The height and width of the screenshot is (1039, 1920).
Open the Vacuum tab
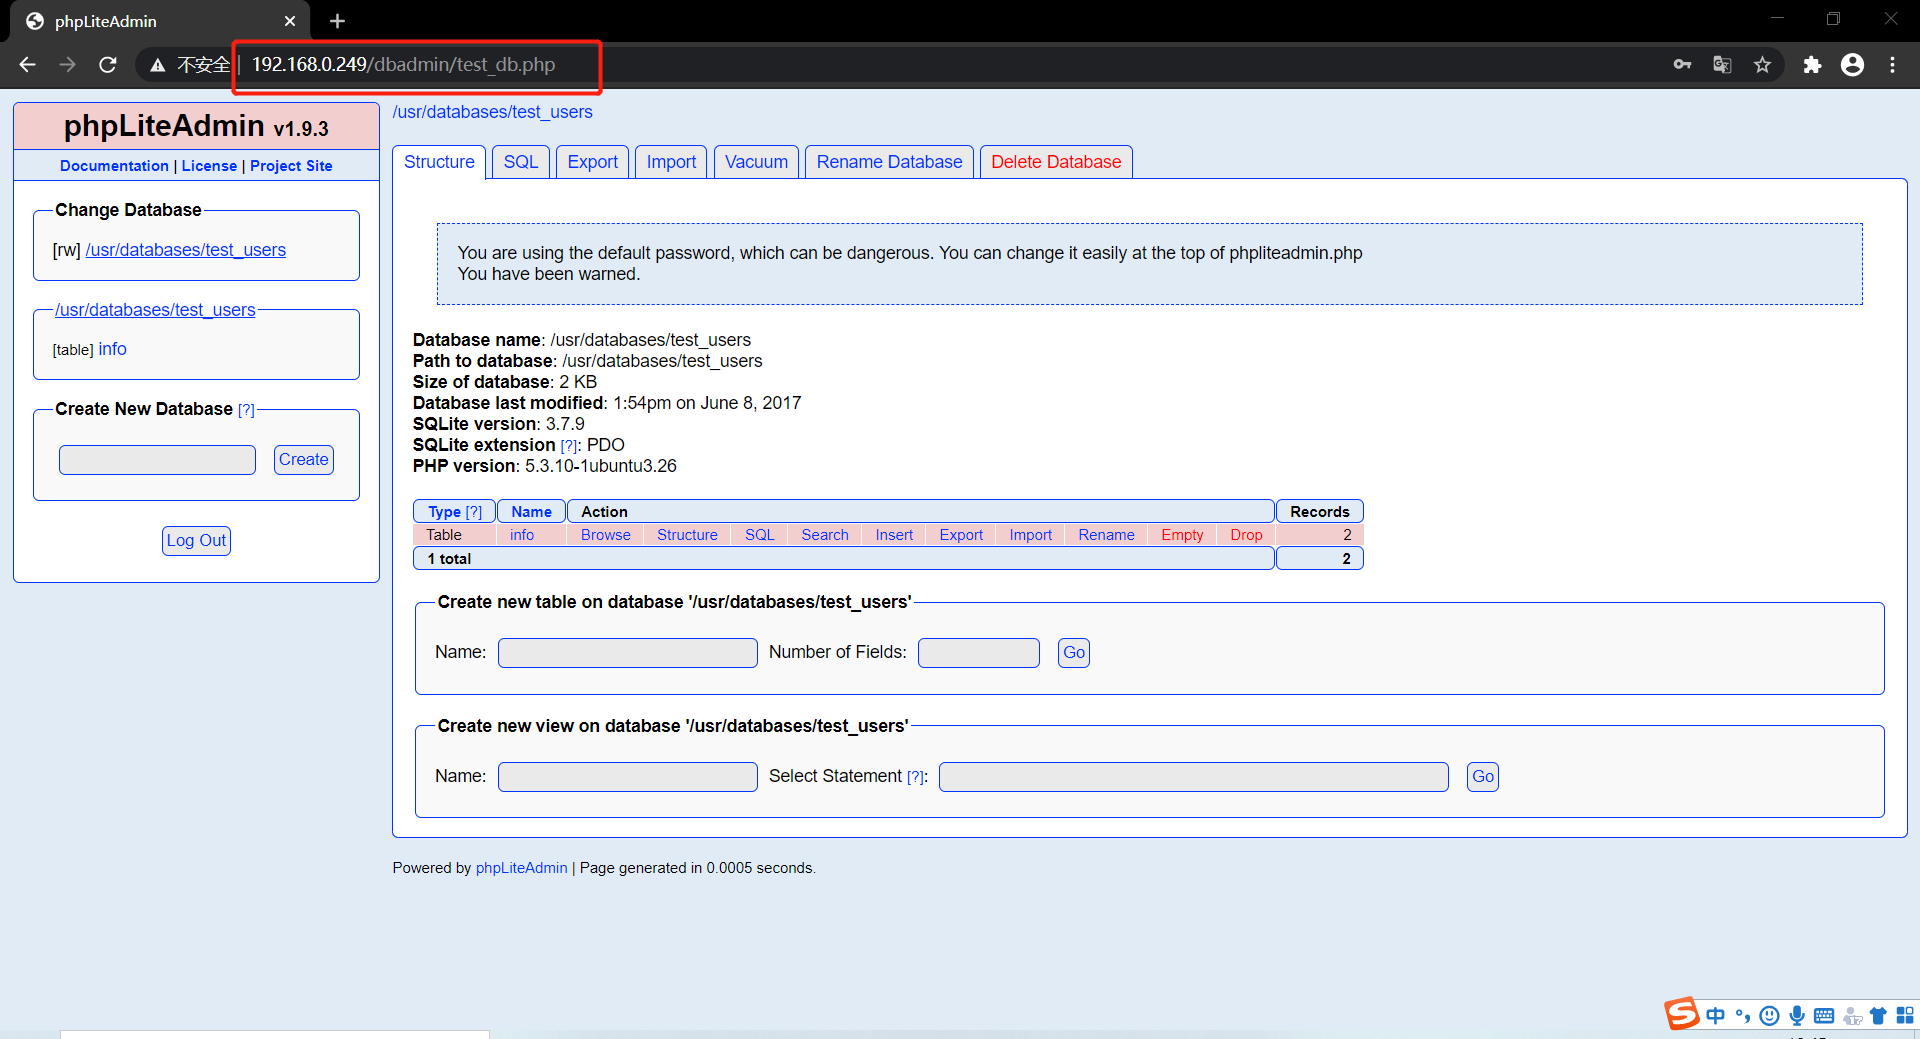(756, 162)
